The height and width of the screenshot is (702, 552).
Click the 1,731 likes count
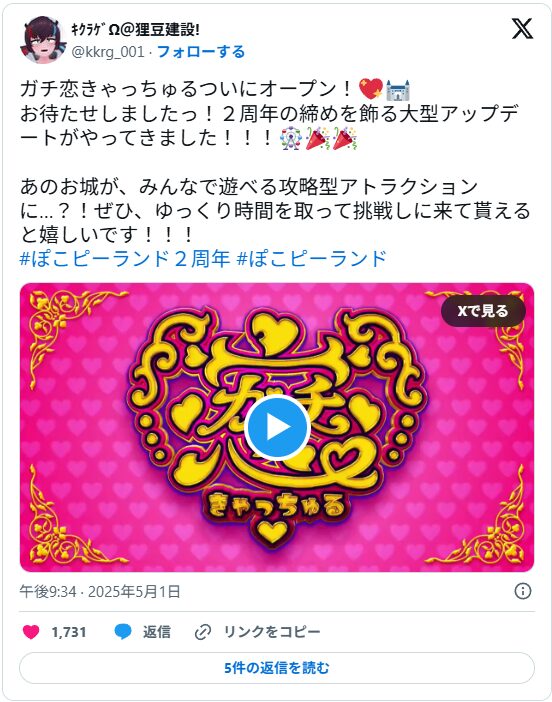click(68, 632)
